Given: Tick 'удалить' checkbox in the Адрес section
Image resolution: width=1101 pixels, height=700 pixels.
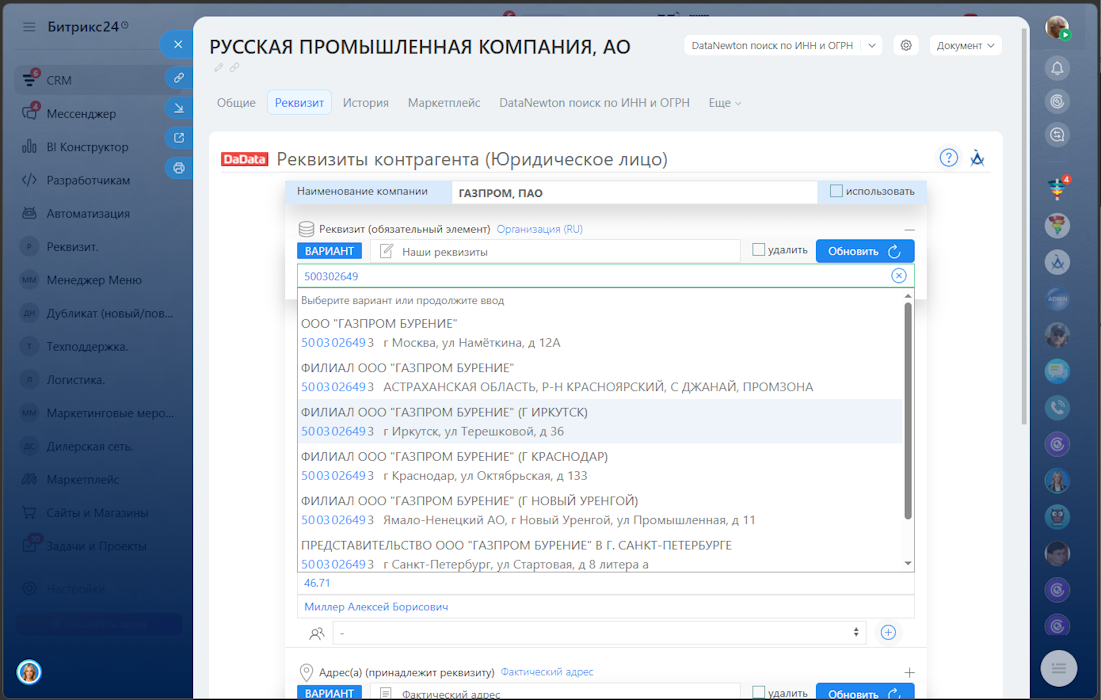Looking at the screenshot, I should tap(758, 692).
